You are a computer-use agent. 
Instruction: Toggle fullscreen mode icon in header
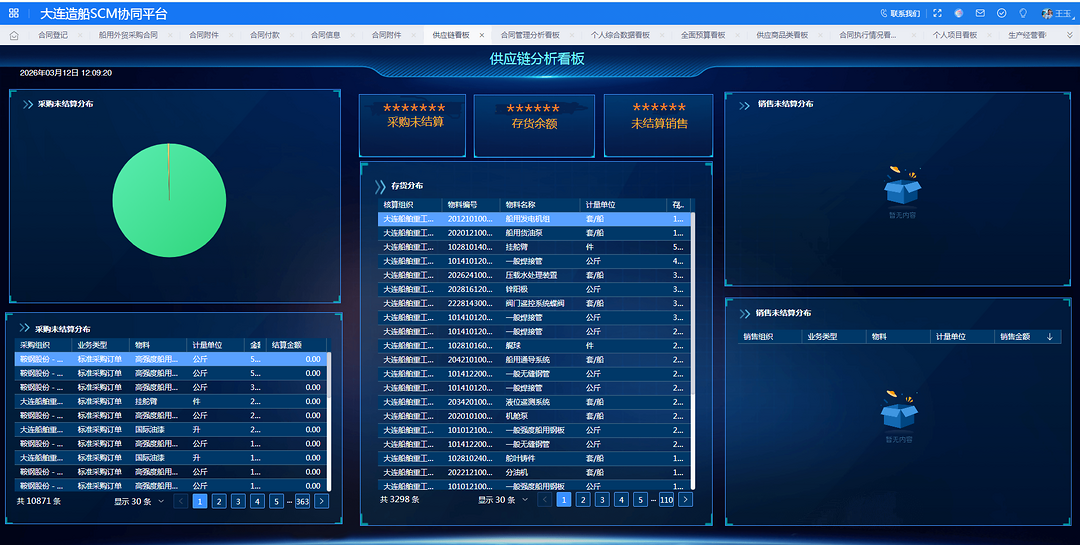tap(937, 14)
